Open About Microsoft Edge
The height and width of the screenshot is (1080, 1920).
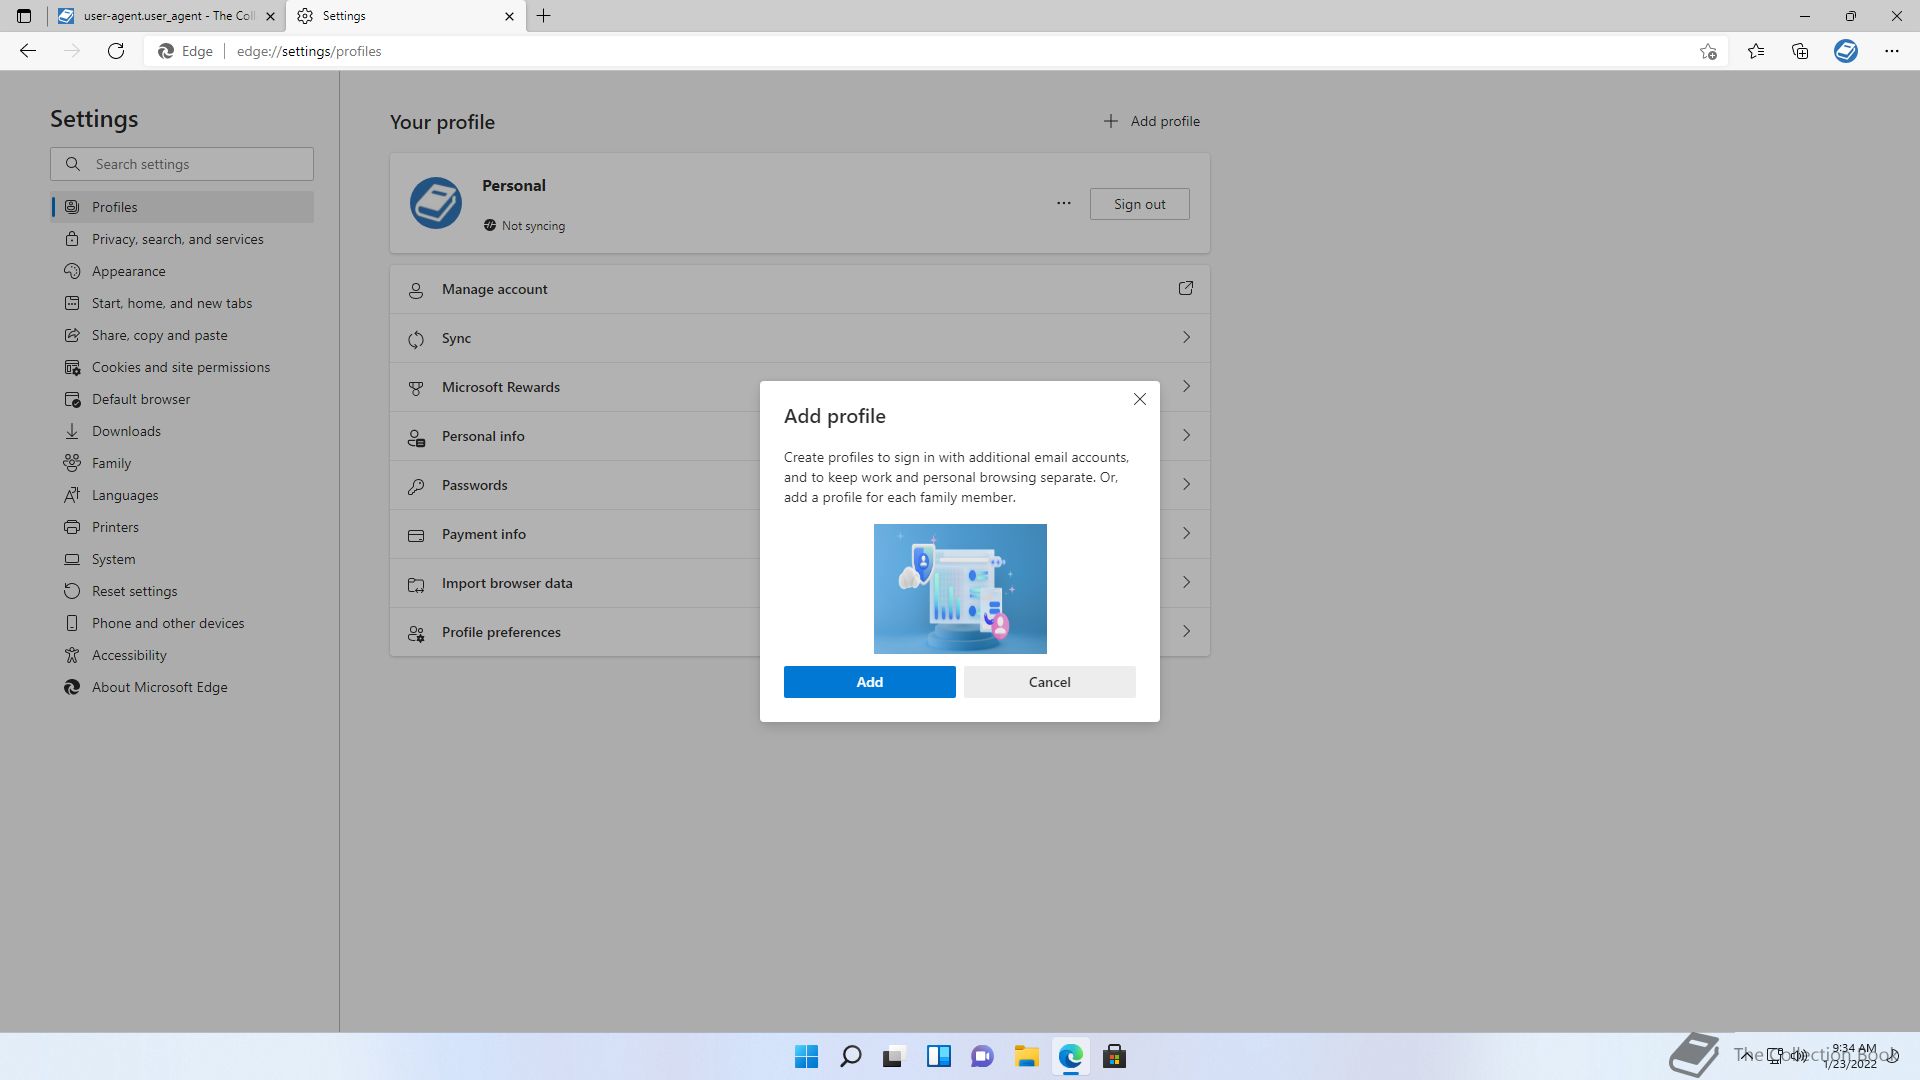click(182, 687)
